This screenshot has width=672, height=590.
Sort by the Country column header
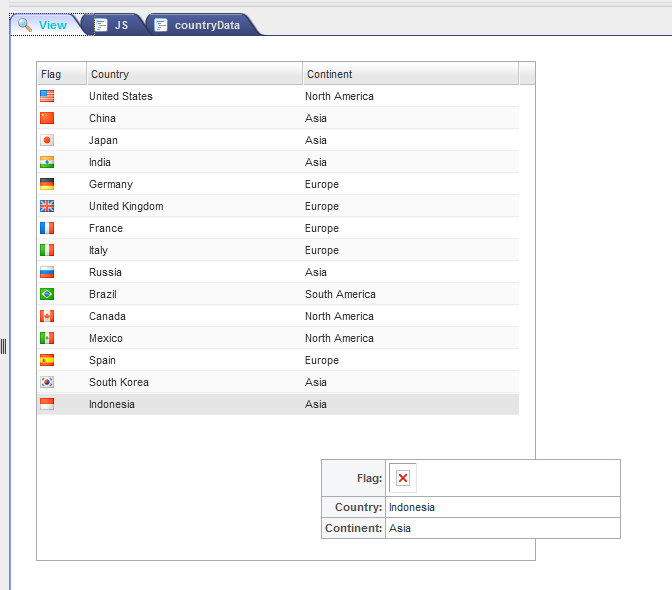point(194,74)
